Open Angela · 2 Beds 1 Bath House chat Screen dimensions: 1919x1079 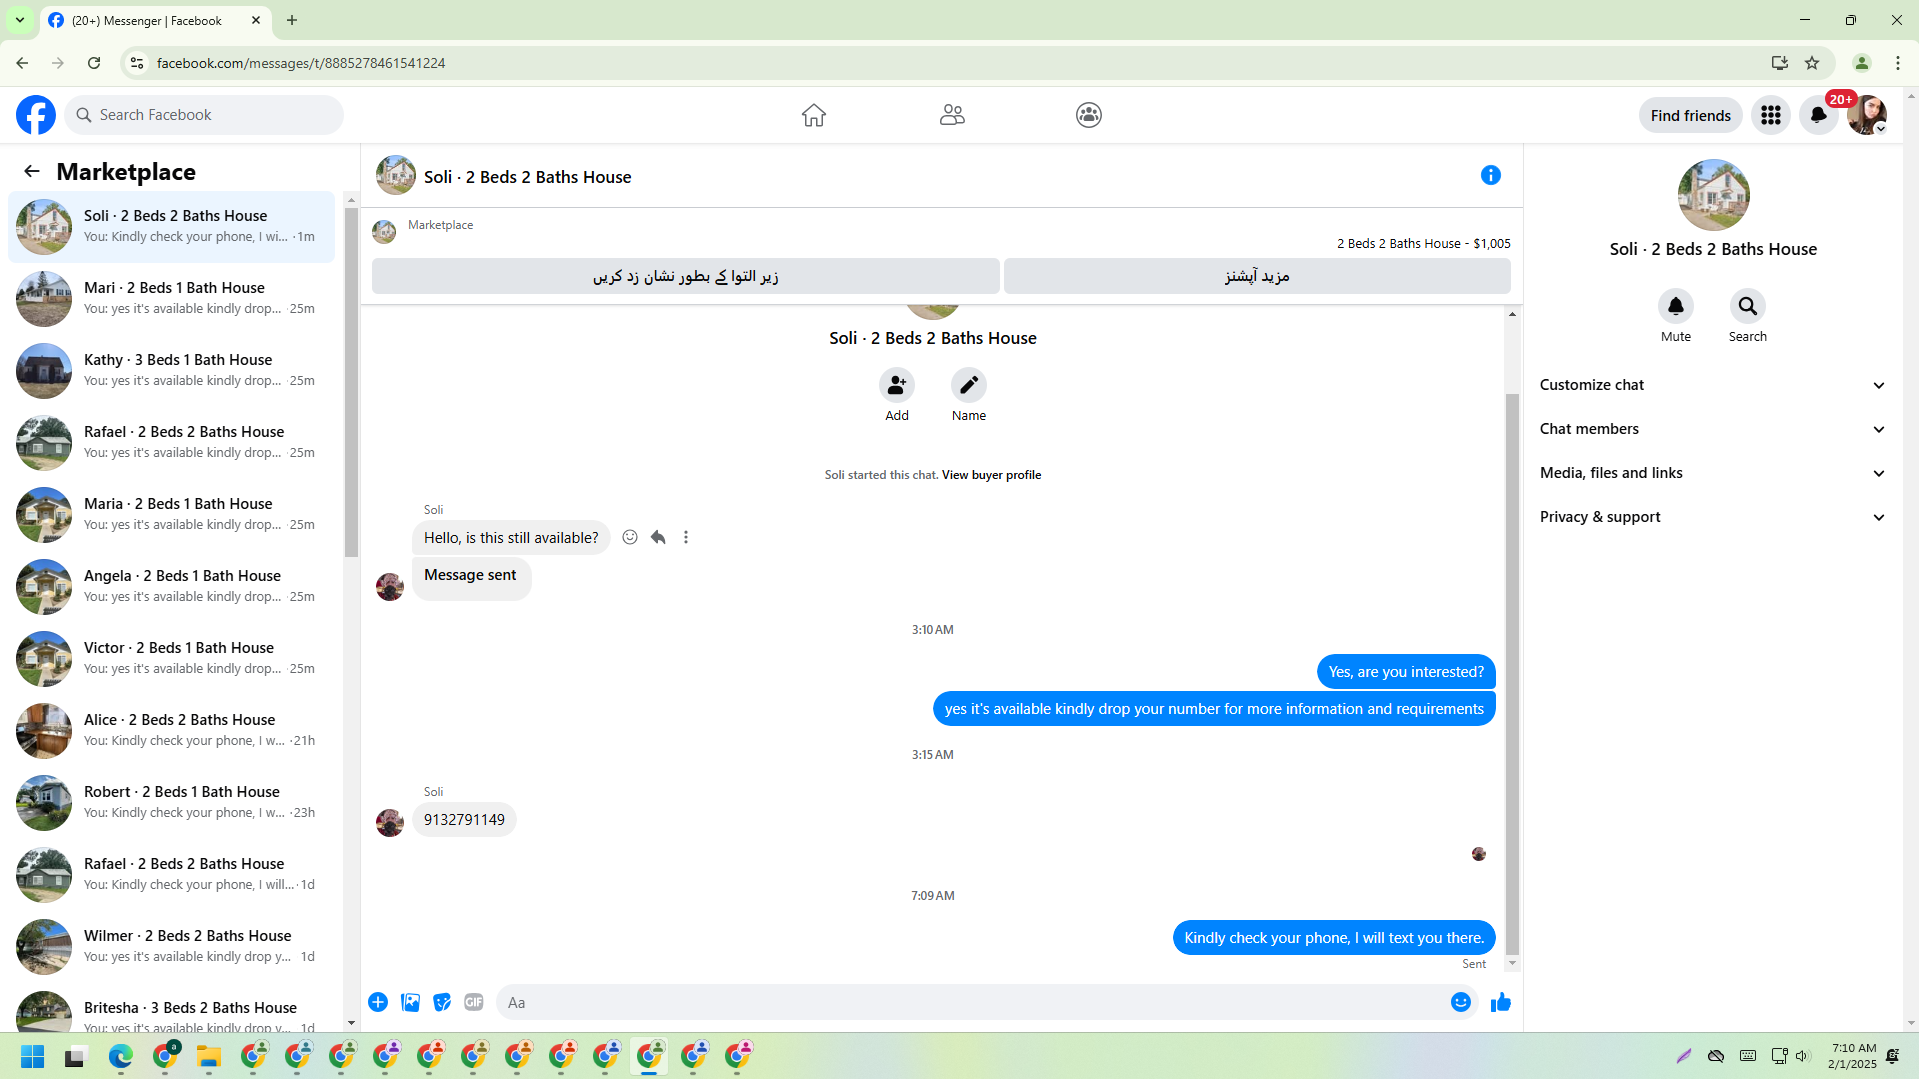point(172,587)
